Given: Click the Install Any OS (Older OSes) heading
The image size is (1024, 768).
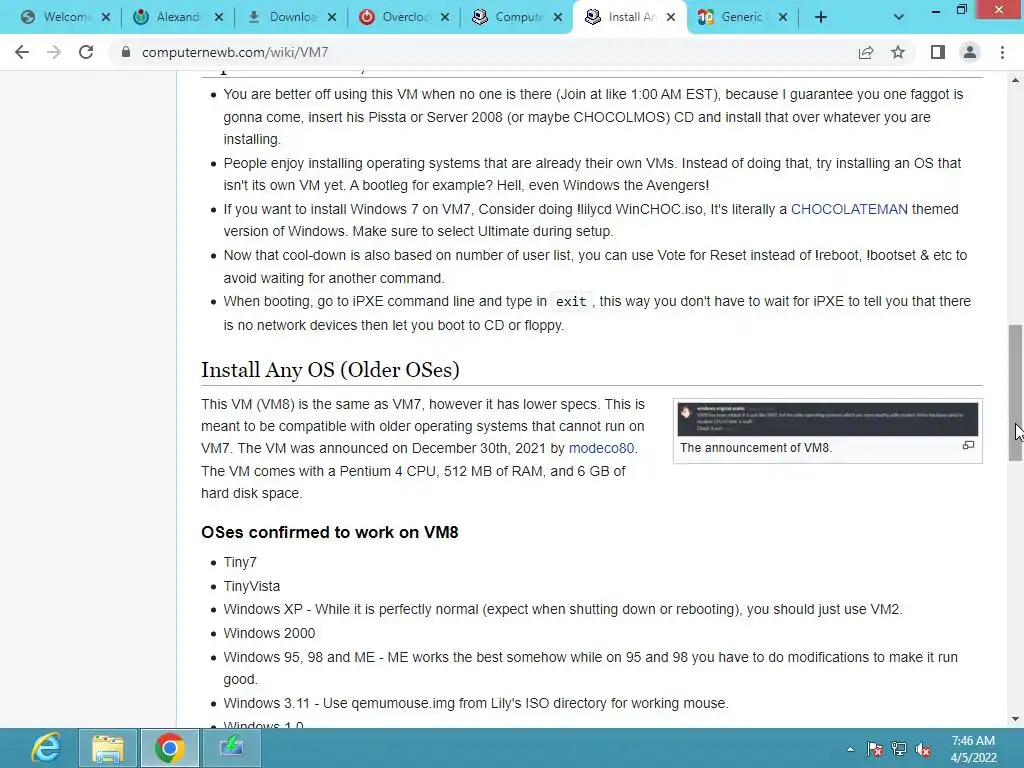Looking at the screenshot, I should (x=330, y=370).
